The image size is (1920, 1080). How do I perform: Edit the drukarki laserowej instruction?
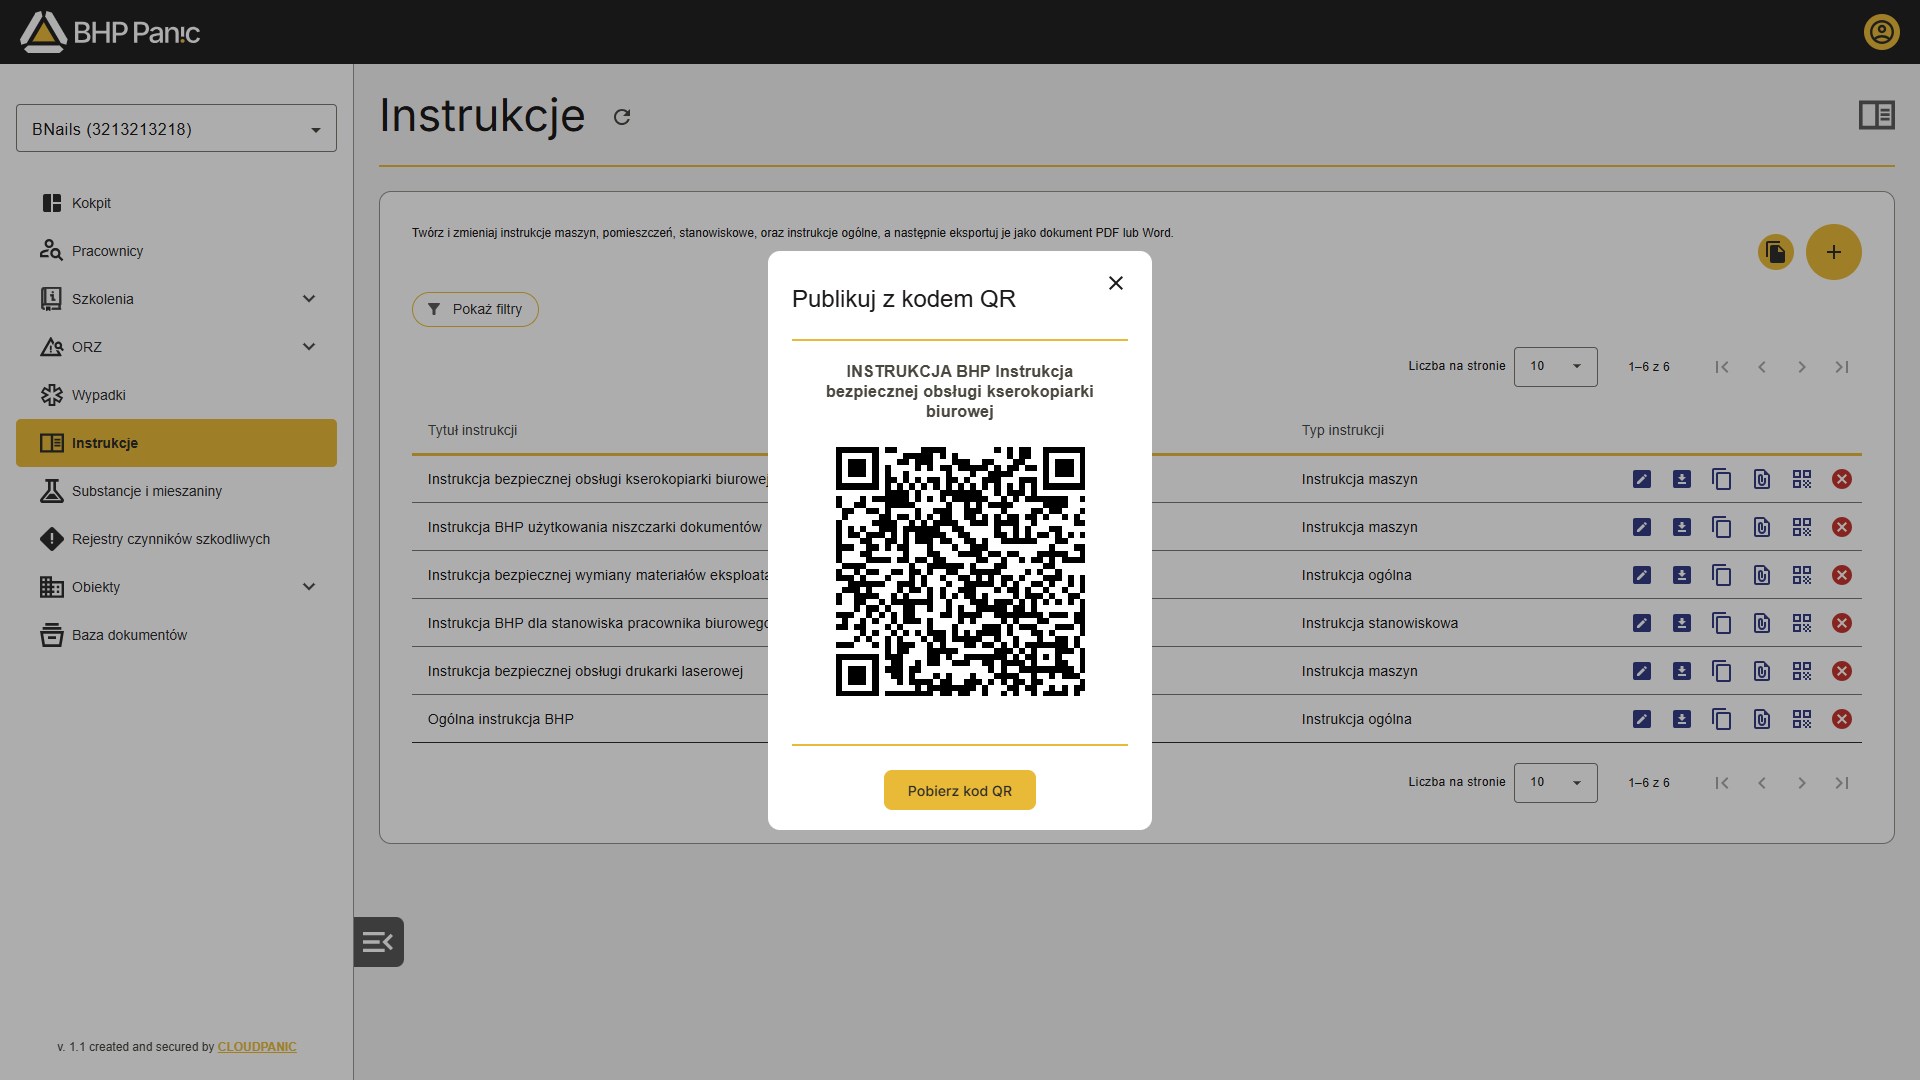[x=1641, y=671]
